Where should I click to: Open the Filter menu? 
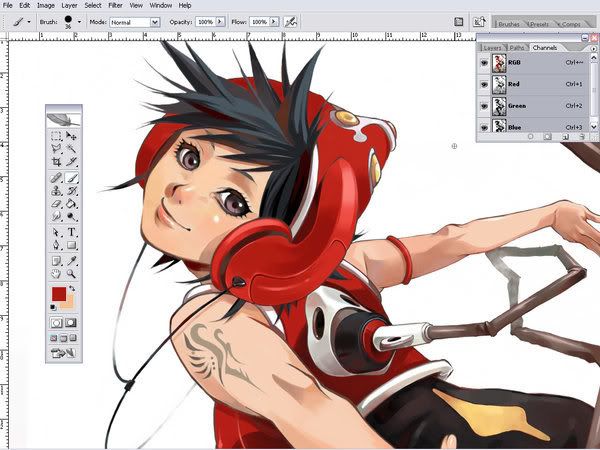115,5
